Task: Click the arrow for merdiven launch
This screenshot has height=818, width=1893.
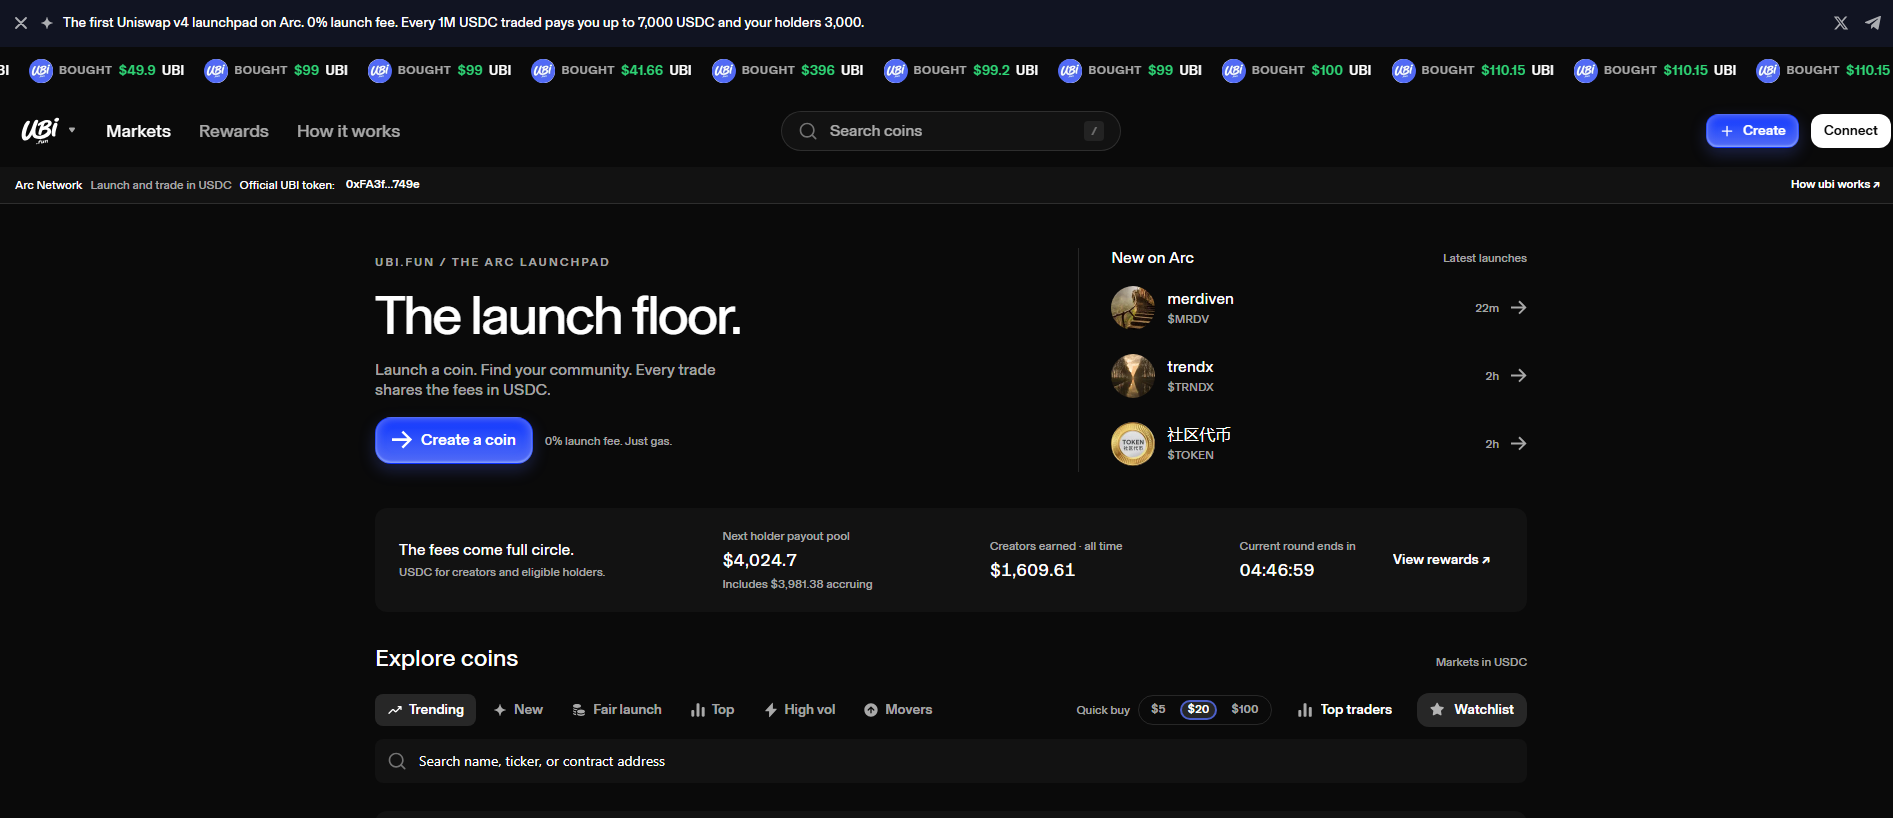Action: click(x=1518, y=308)
